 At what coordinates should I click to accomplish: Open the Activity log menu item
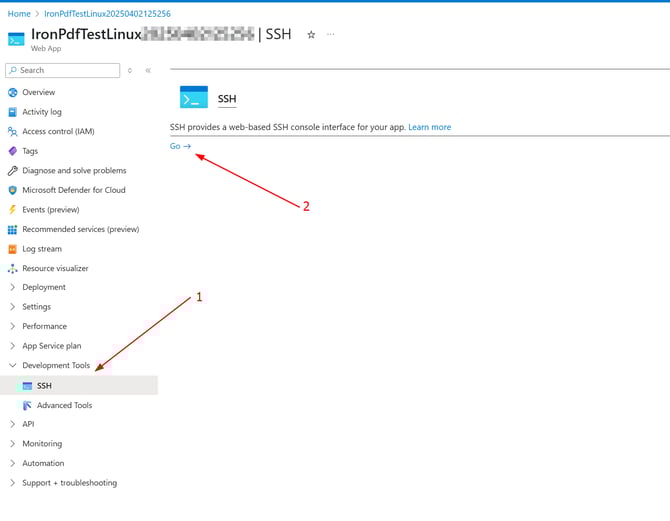click(x=42, y=112)
